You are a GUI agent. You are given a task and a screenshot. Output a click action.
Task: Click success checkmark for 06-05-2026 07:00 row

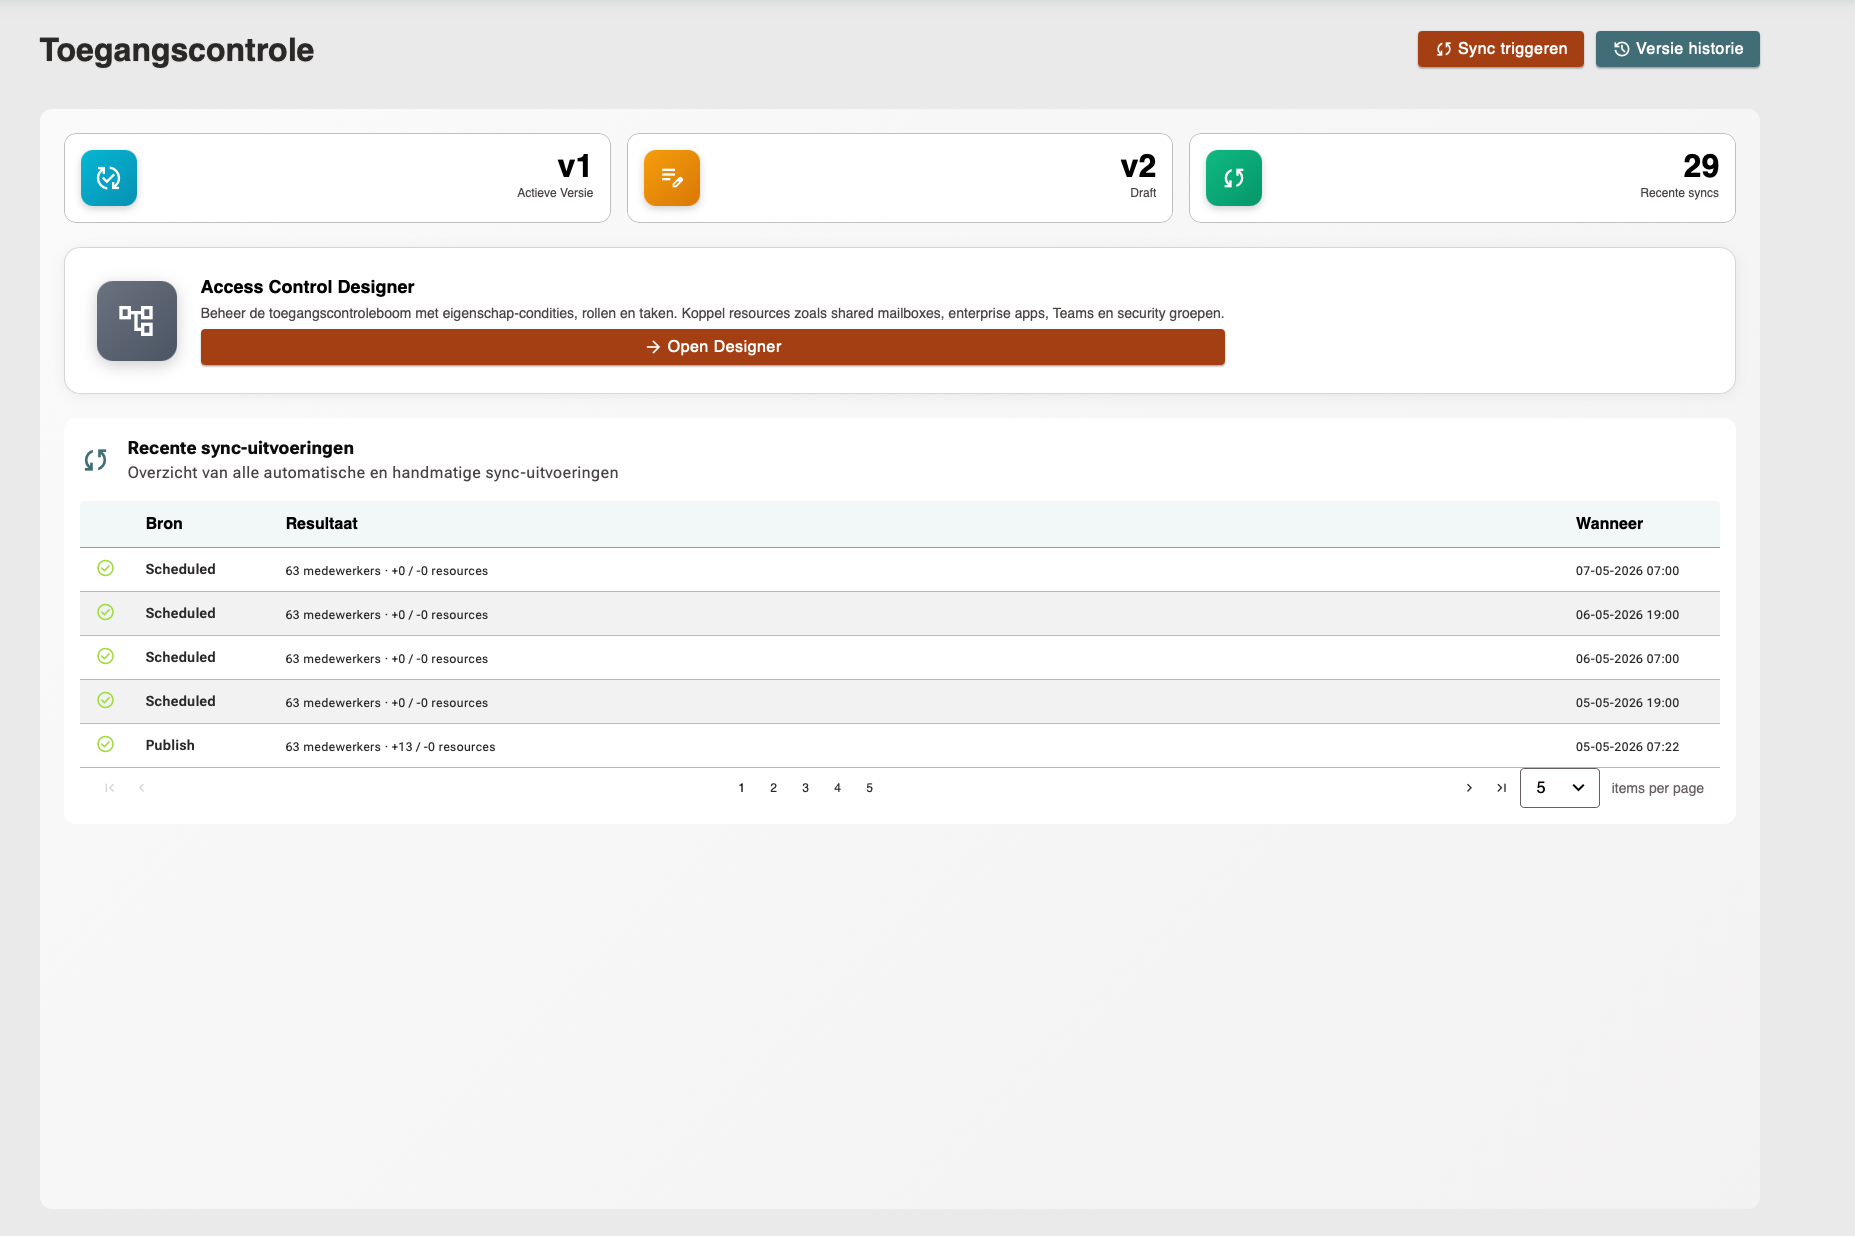pos(106,656)
